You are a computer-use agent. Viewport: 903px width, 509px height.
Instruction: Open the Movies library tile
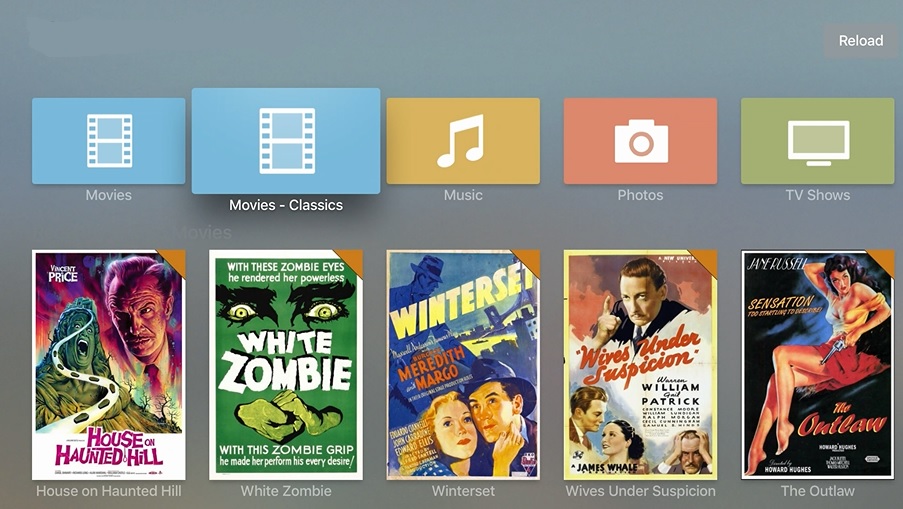[x=108, y=141]
